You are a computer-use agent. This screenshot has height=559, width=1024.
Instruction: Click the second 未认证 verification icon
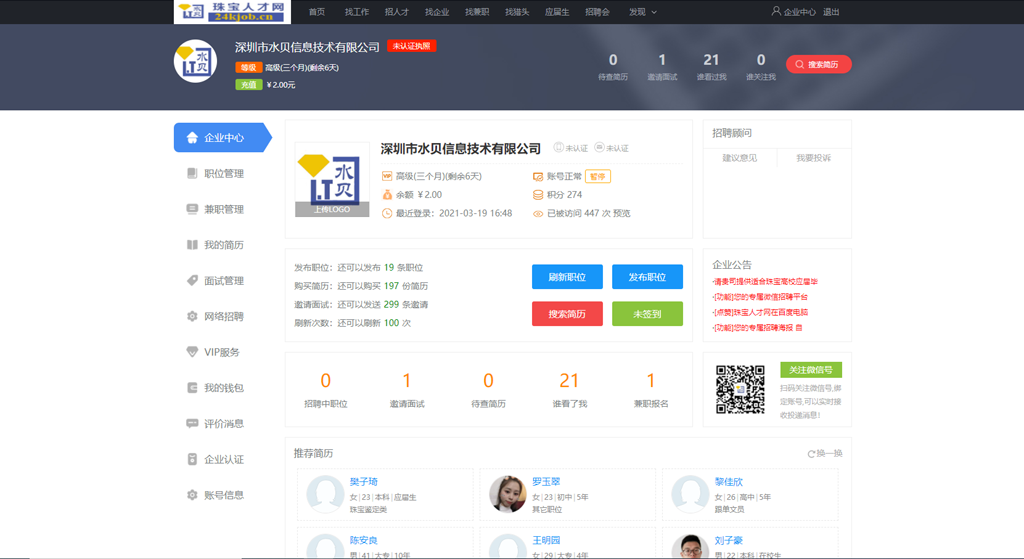[x=599, y=148]
